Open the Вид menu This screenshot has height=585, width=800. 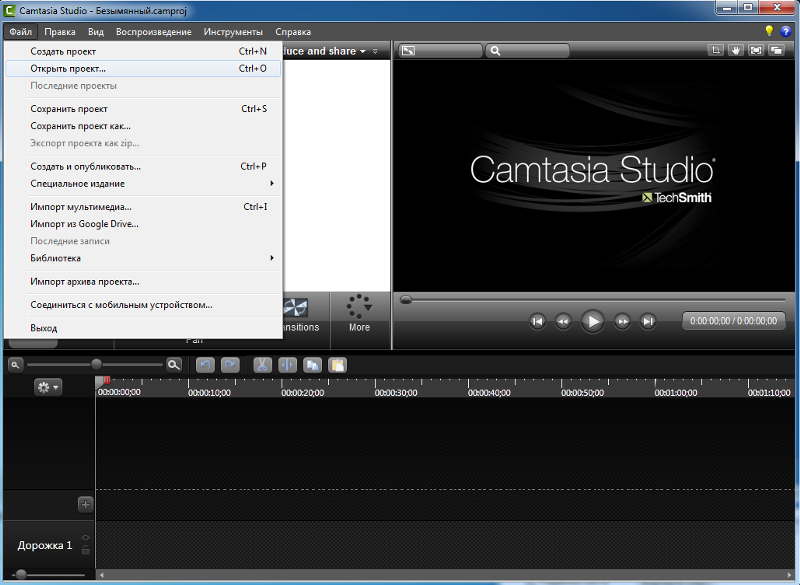pyautogui.click(x=96, y=32)
